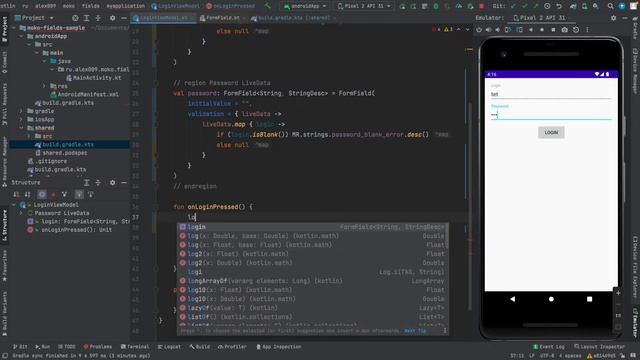Click the green hammer Make Project icon

268,6
